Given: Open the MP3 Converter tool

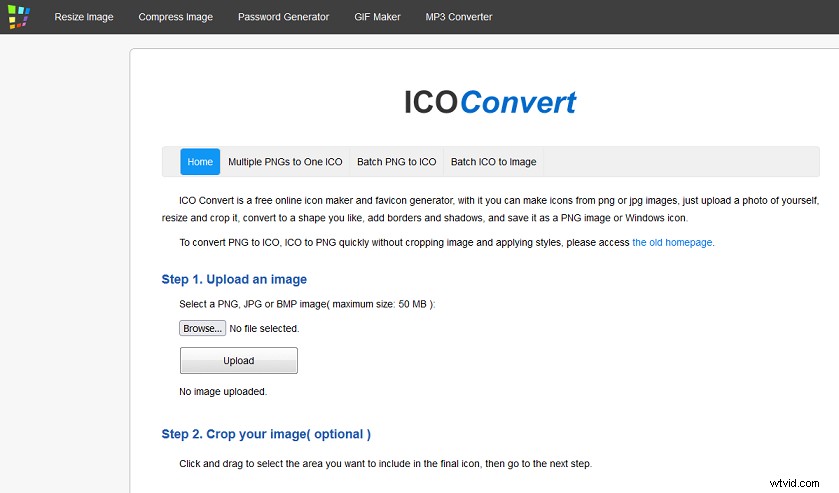Looking at the screenshot, I should point(459,17).
